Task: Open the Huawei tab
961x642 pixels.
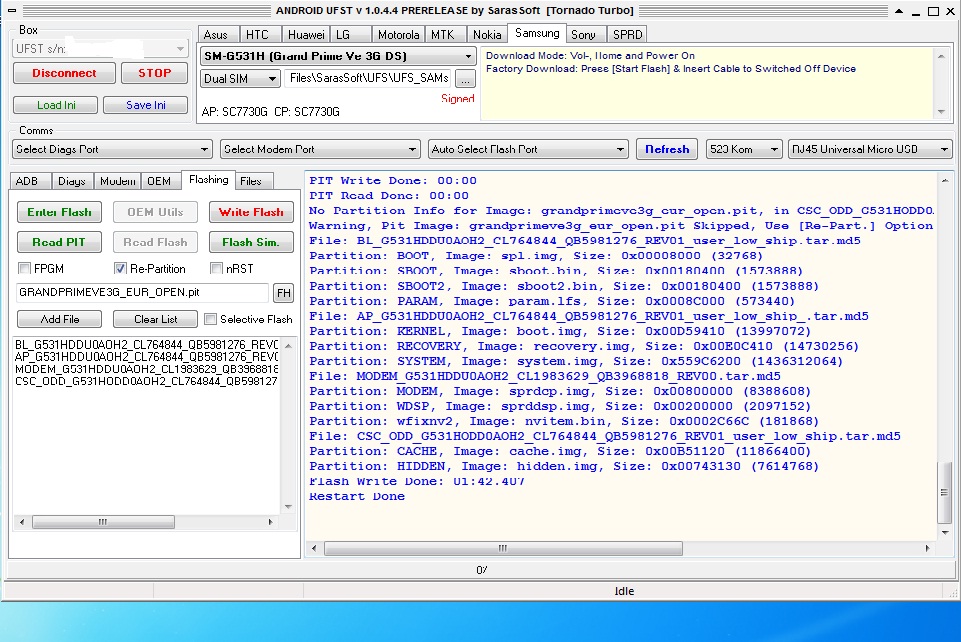Action: 306,35
